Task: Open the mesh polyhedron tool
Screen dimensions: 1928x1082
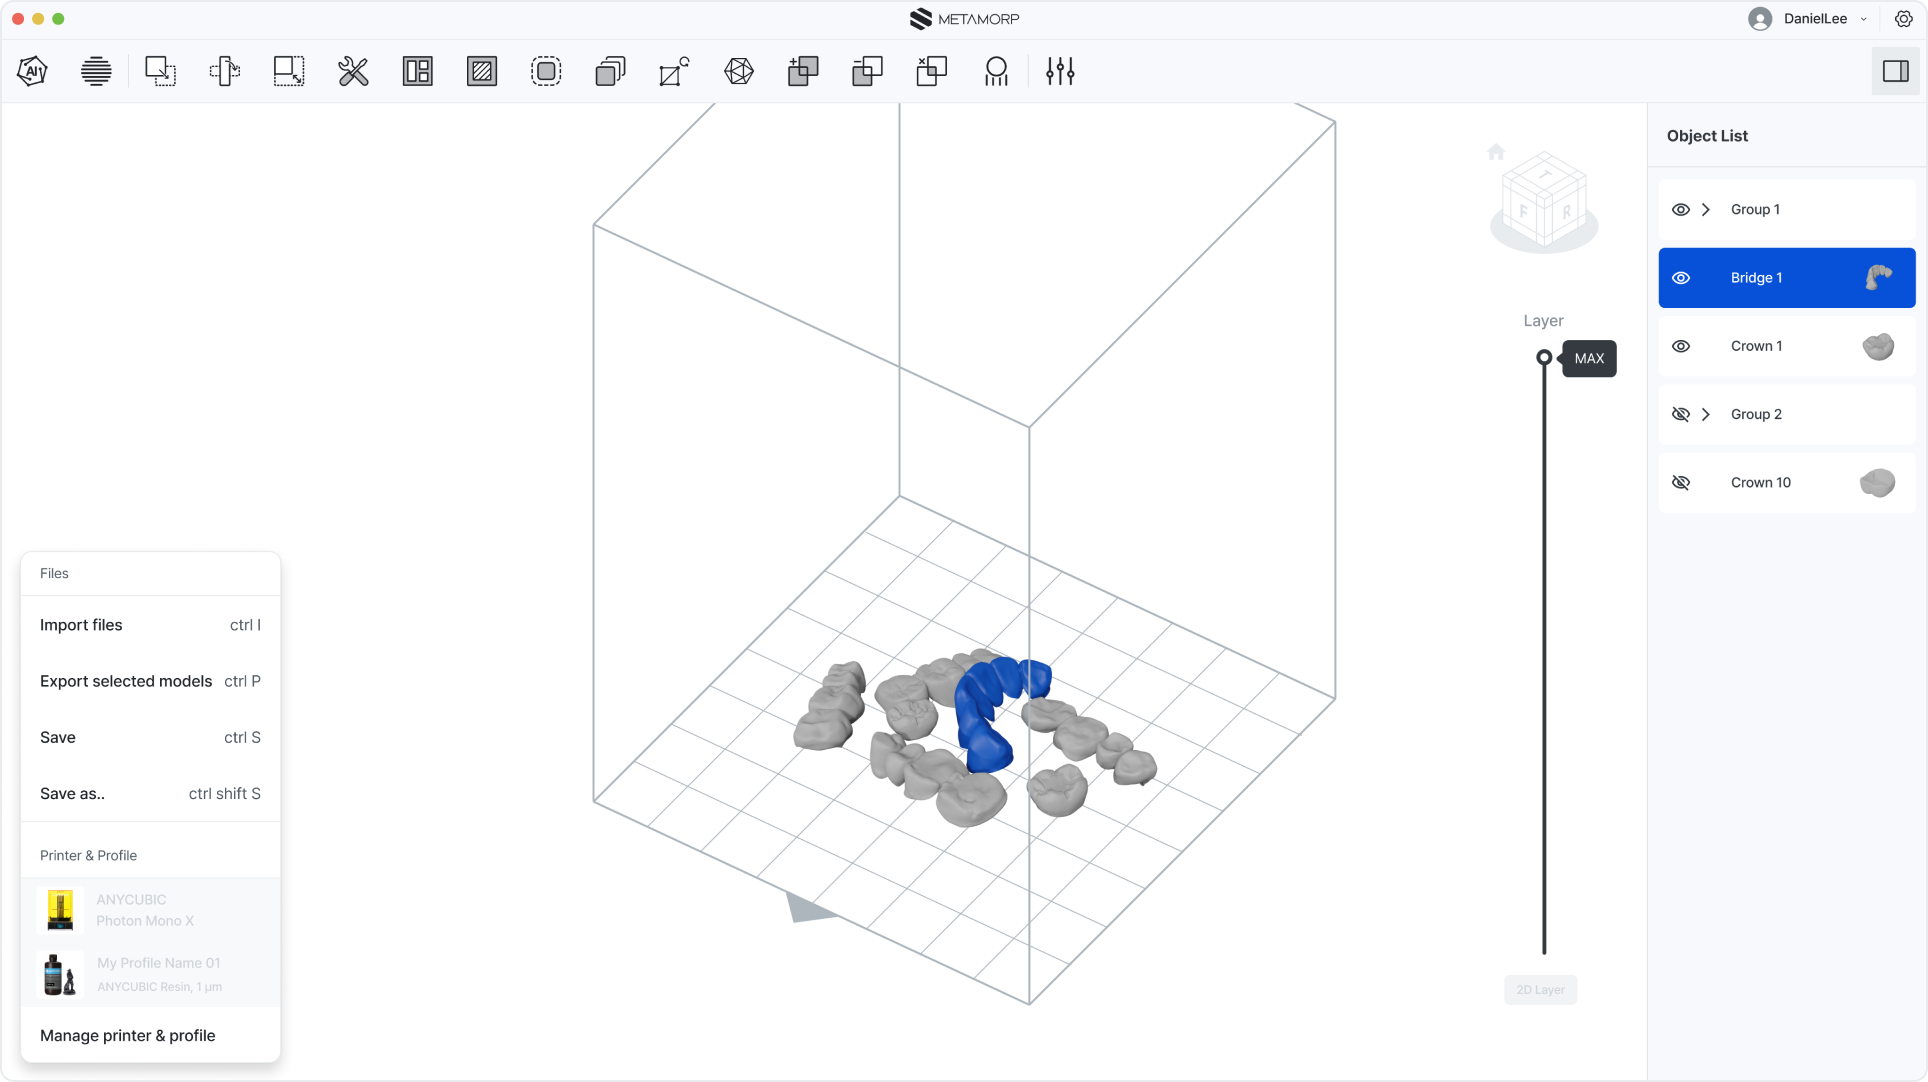Action: [739, 70]
